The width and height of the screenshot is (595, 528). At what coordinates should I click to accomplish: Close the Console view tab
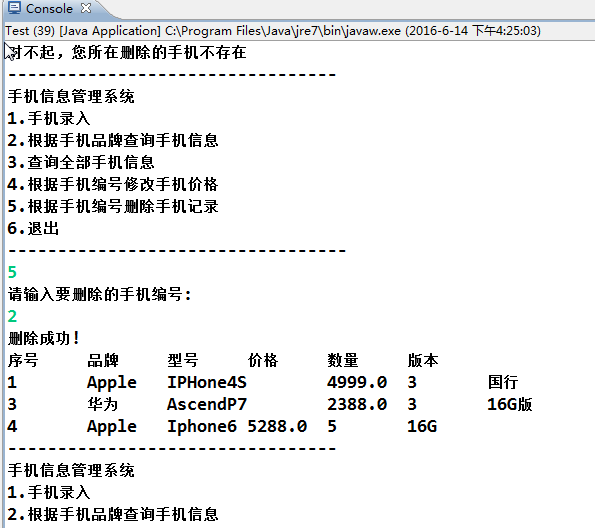[x=86, y=8]
